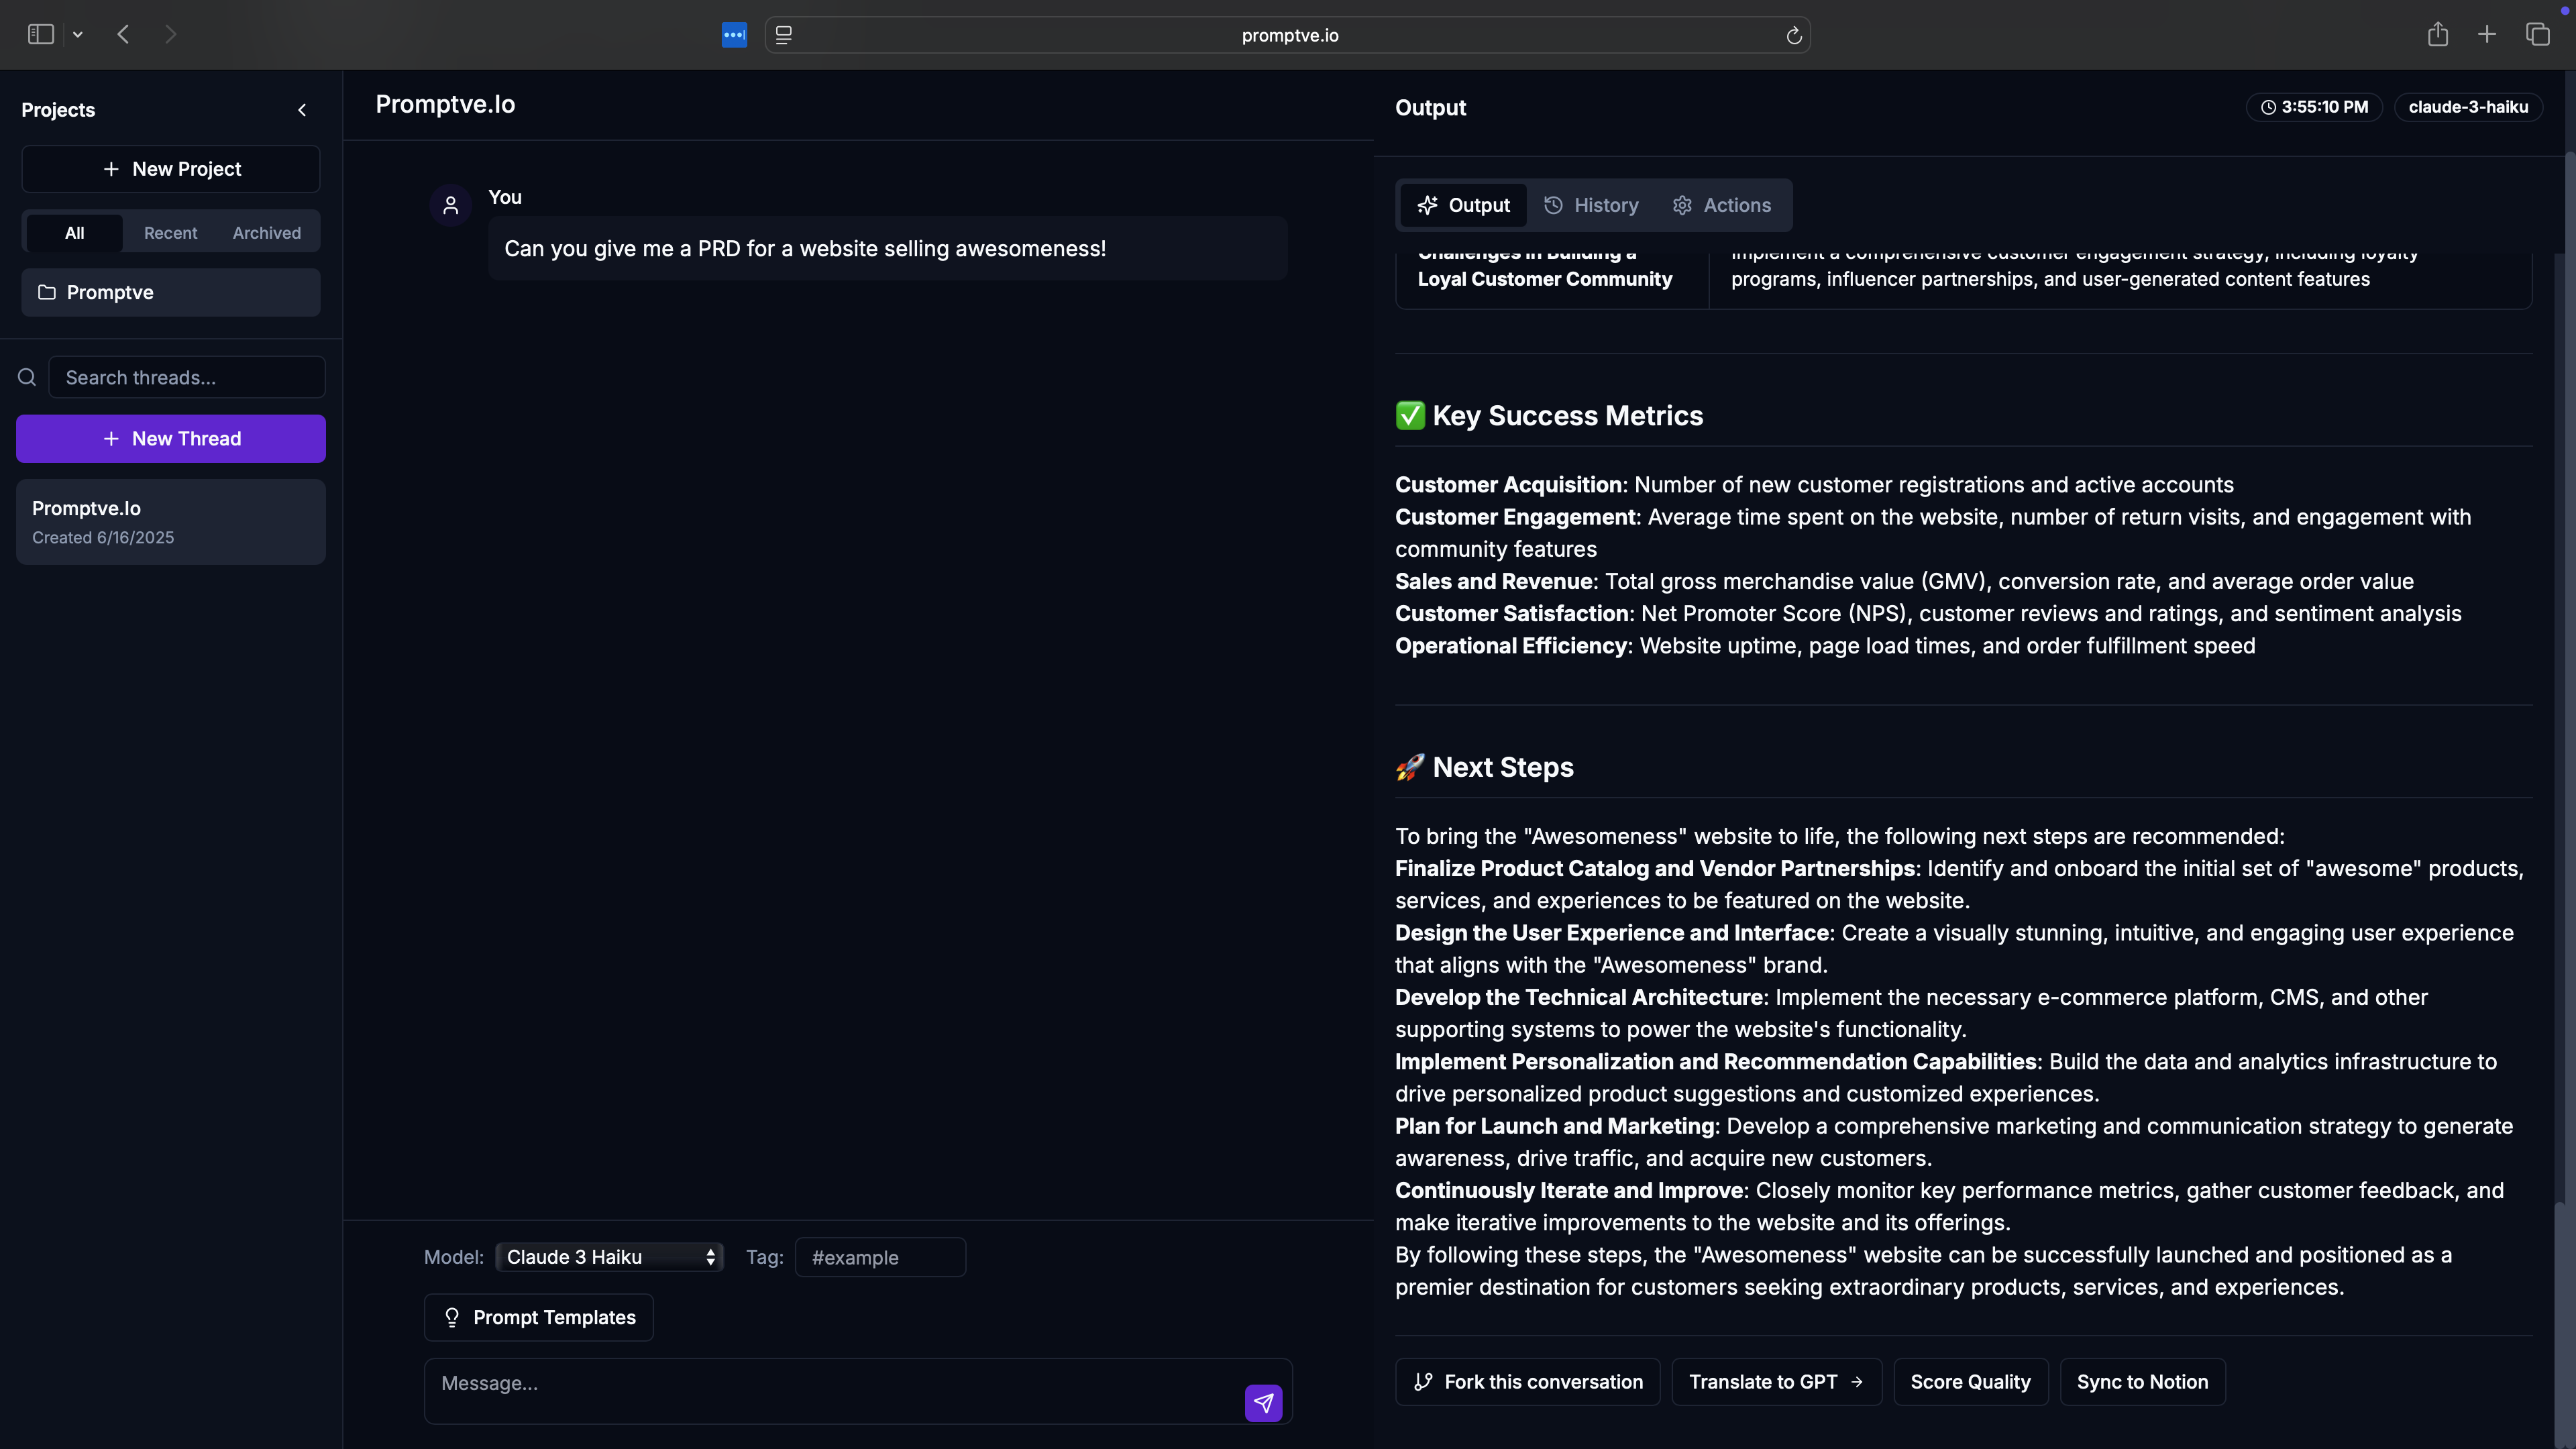Toggle the browser sidebar icon
Image resolution: width=2576 pixels, height=1449 pixels.
tap(41, 35)
